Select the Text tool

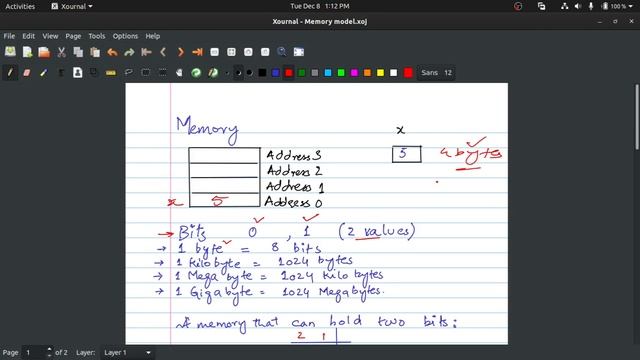[61, 73]
